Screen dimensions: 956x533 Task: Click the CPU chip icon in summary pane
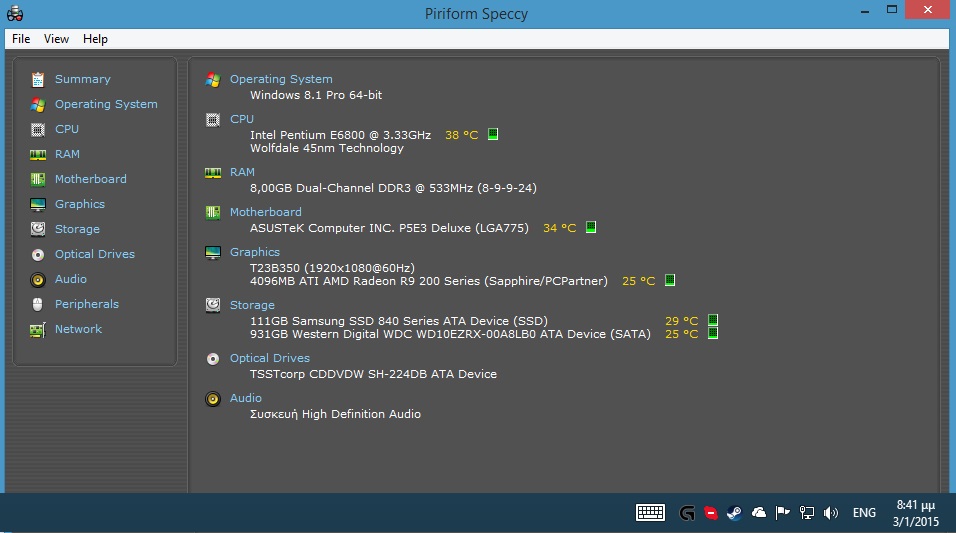[213, 120]
